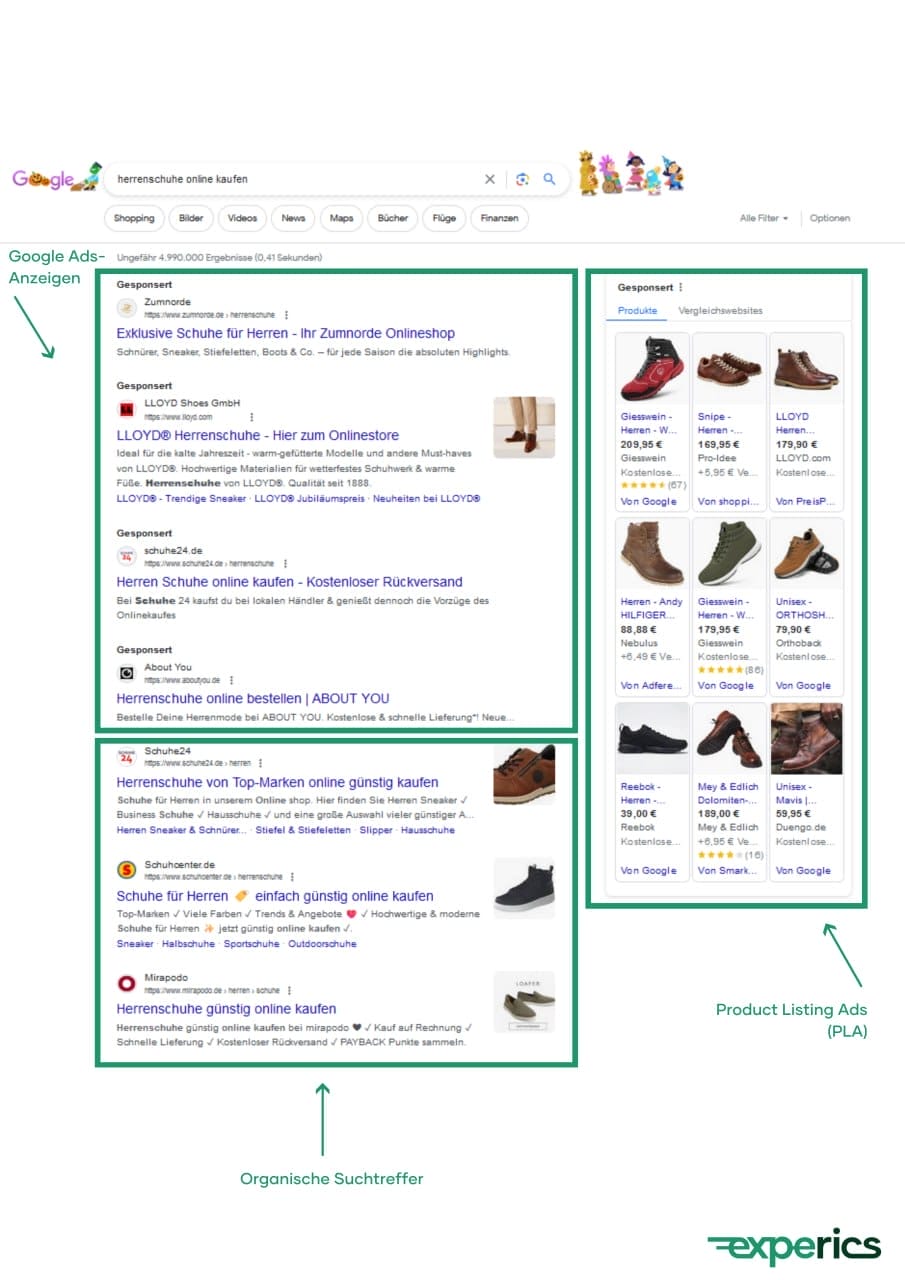Open Herrenschuhe online bestellen ABOUT YOU ad
Screen dimensions: 905x1280
pos(253,699)
